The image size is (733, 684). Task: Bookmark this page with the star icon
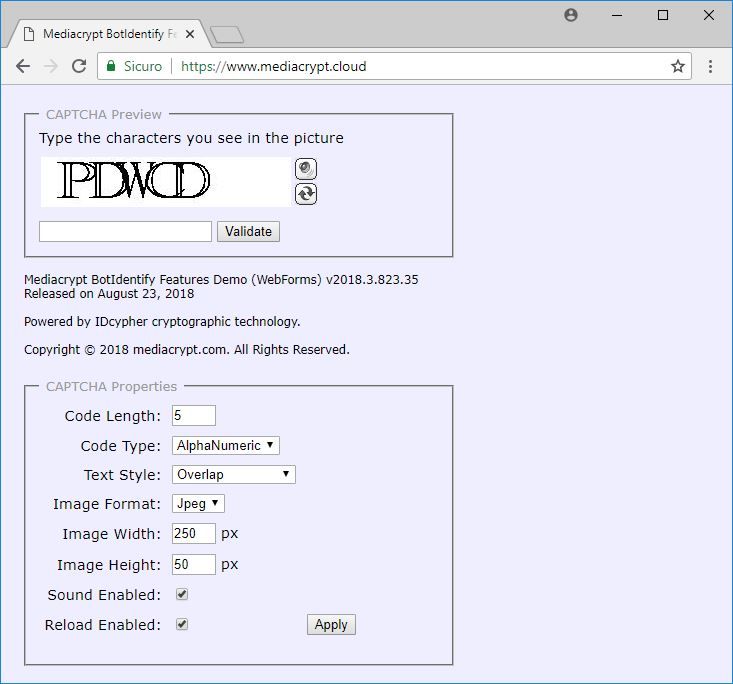(x=678, y=66)
